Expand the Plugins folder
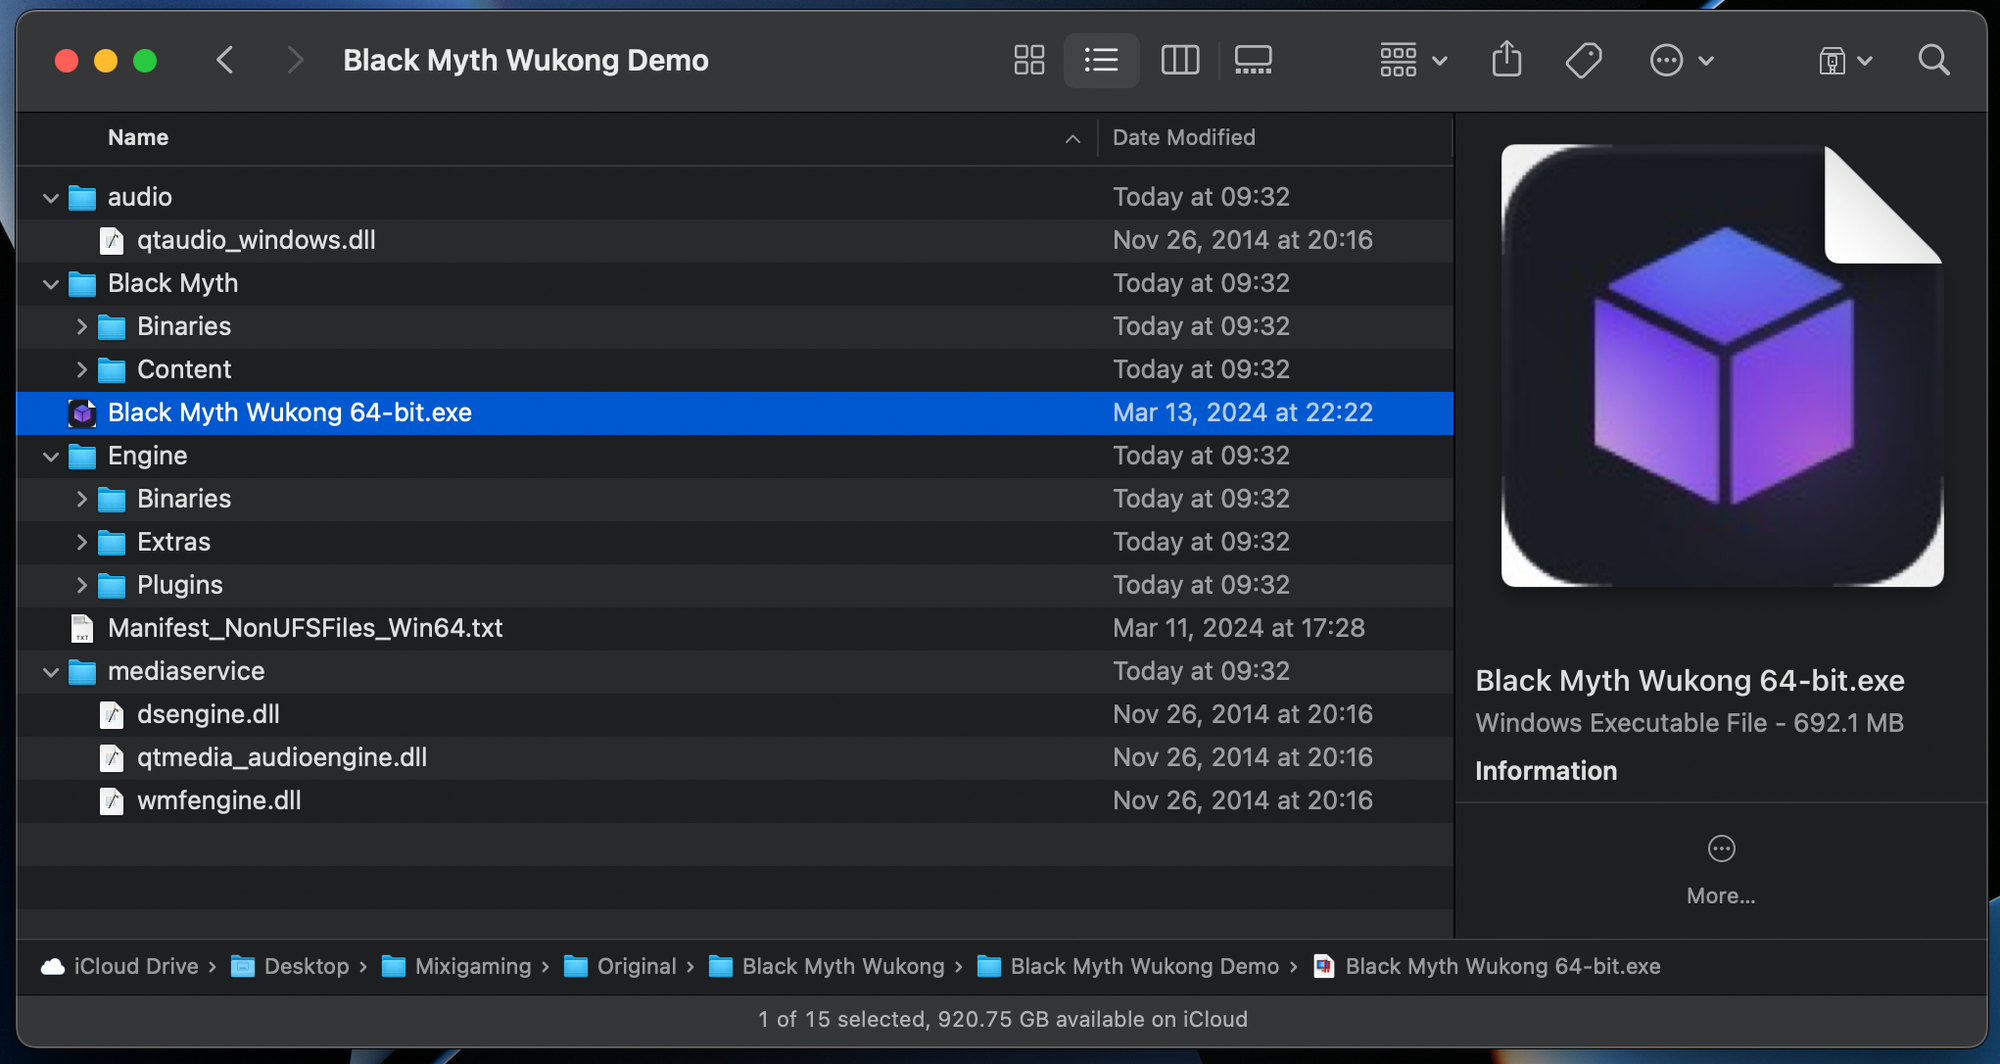 pyautogui.click(x=82, y=585)
